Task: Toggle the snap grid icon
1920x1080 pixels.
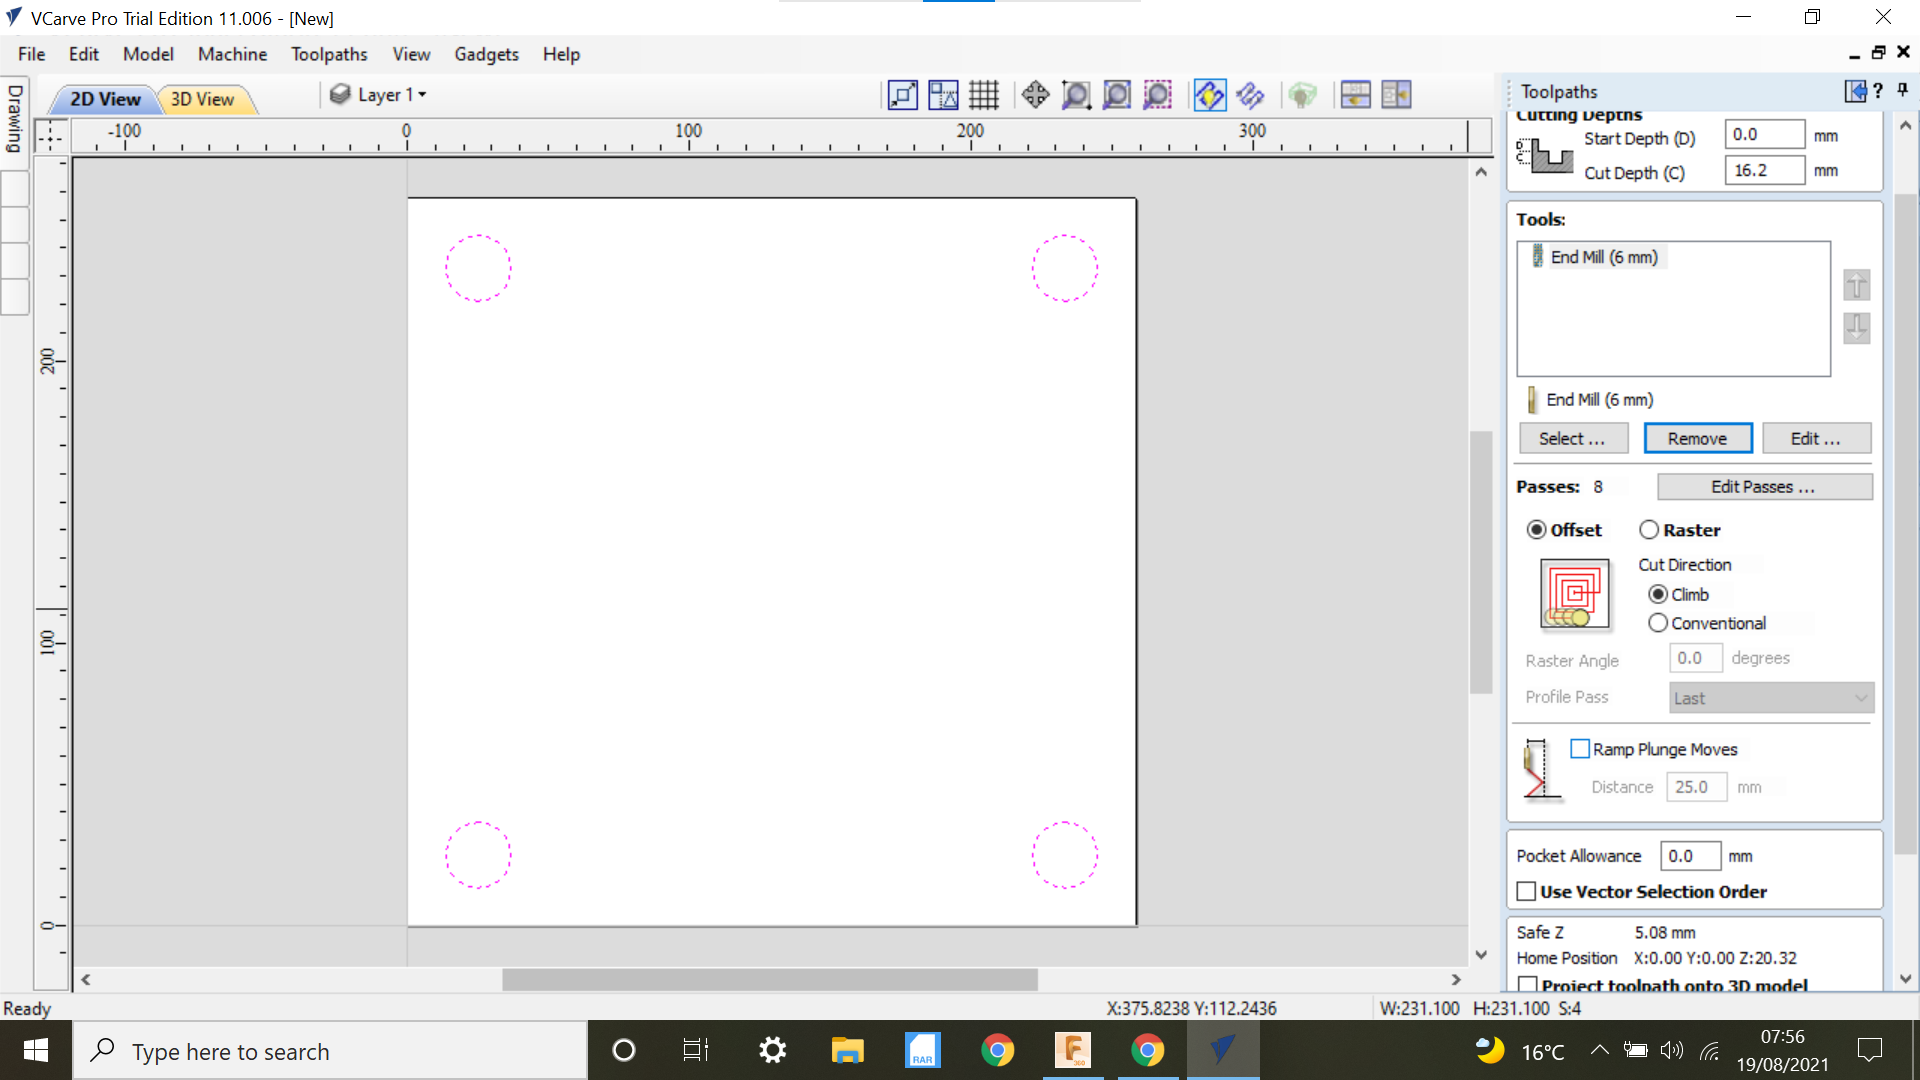Action: tap(984, 95)
